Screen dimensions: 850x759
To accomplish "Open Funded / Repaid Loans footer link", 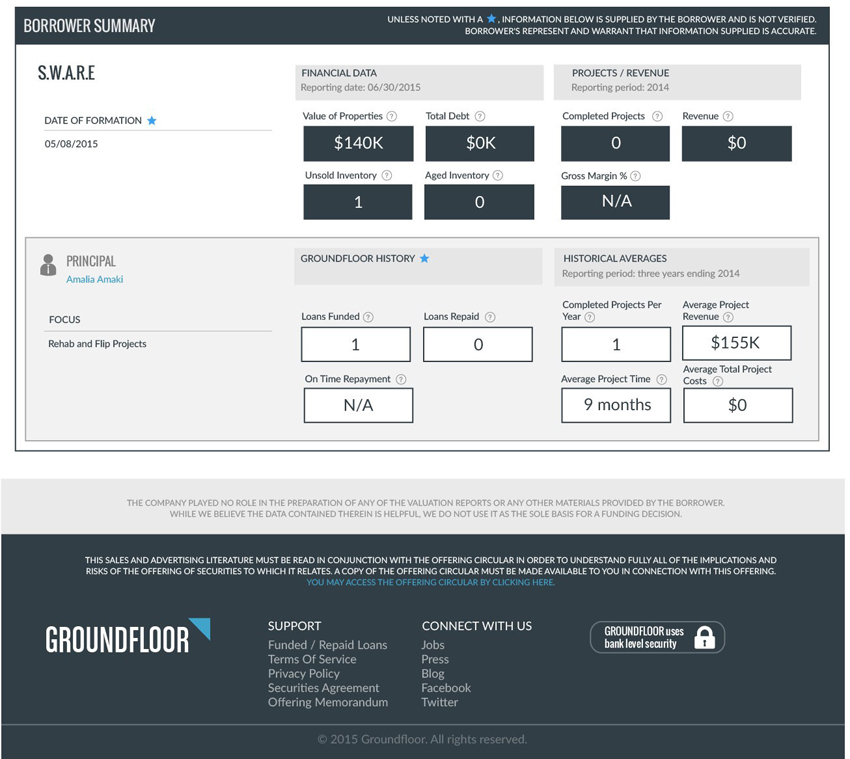I will (327, 645).
